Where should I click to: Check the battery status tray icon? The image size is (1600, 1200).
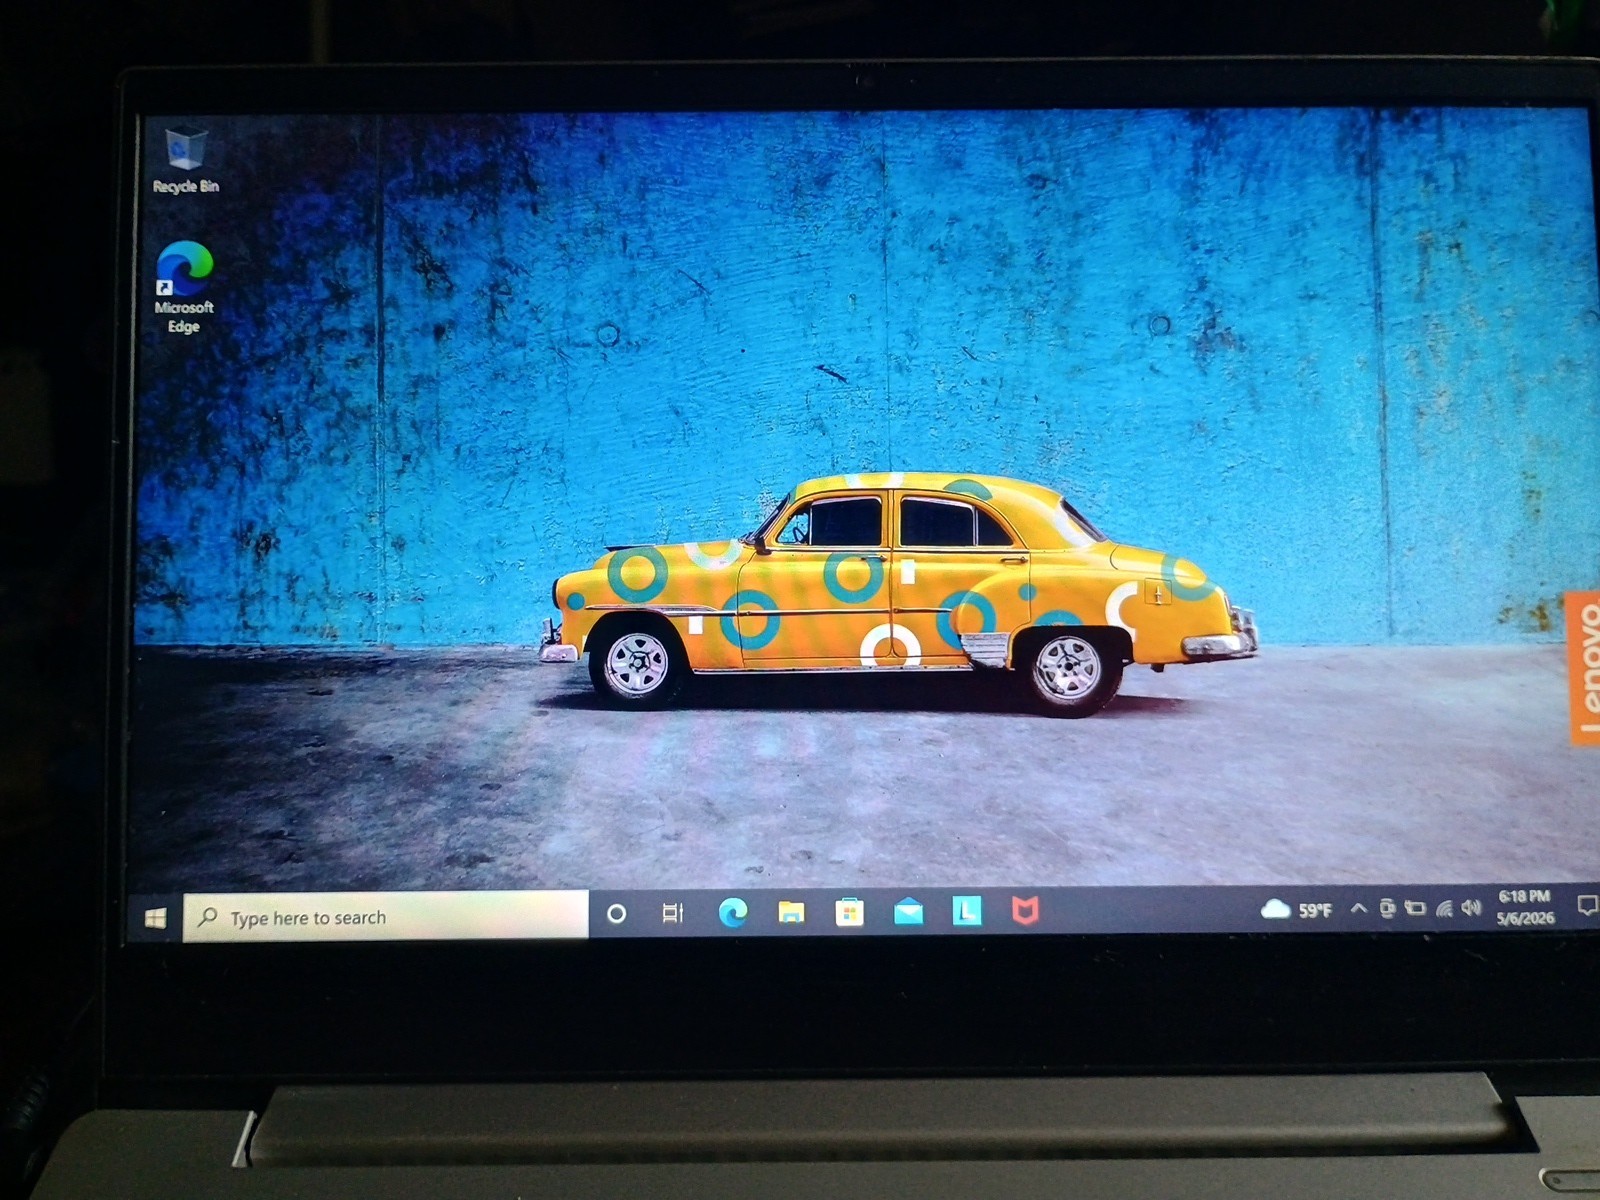point(1415,908)
